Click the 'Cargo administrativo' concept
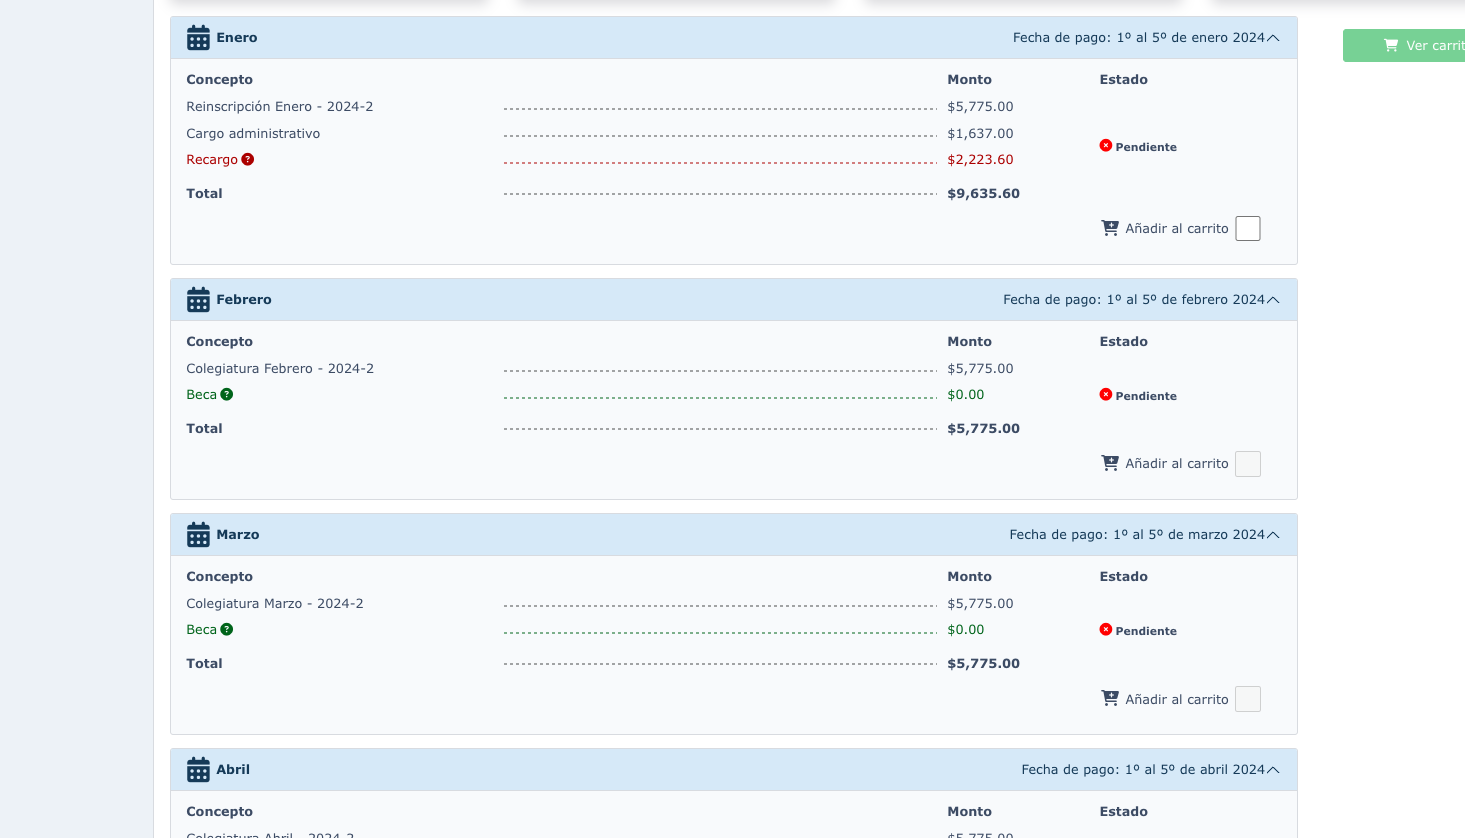The width and height of the screenshot is (1465, 838). pos(253,134)
